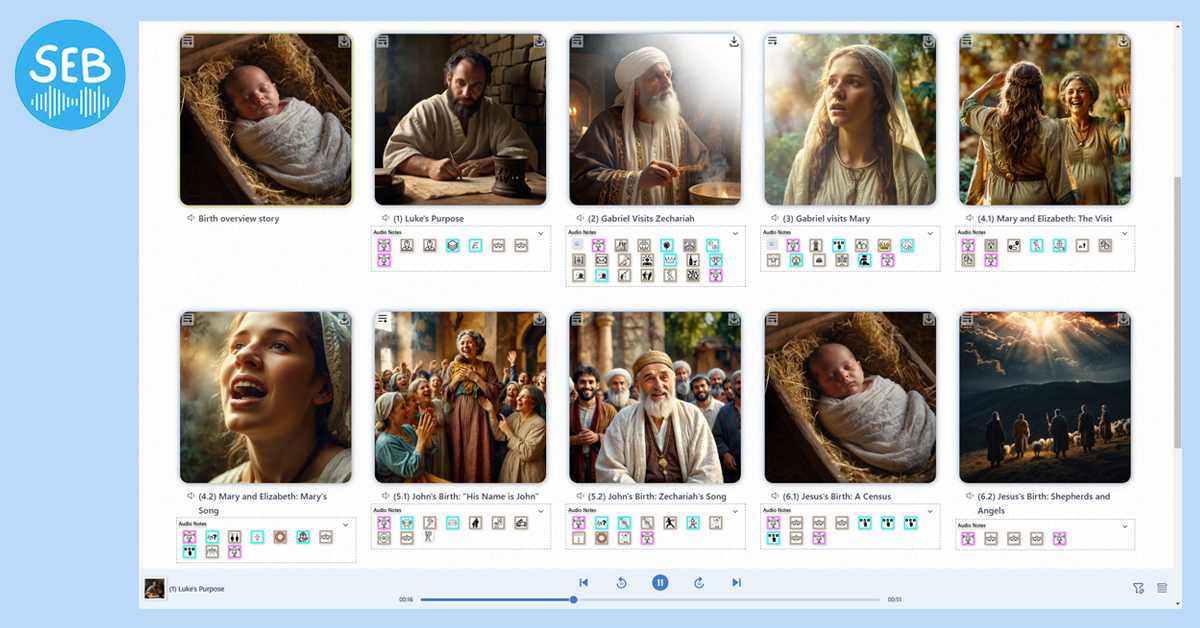Select the shepherds night sky thumbnail
Image resolution: width=1200 pixels, height=628 pixels.
point(1045,397)
